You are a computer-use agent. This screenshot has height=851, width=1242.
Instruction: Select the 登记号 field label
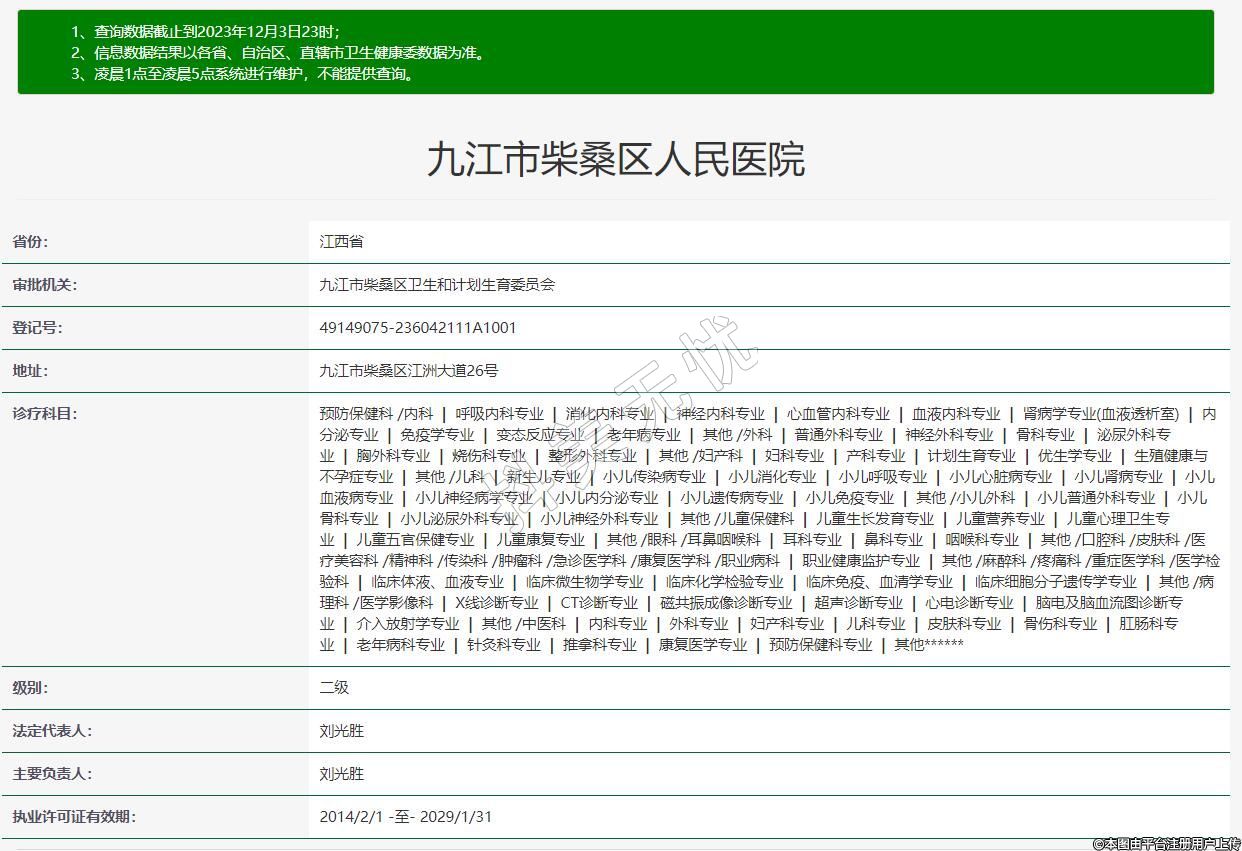[x=37, y=328]
